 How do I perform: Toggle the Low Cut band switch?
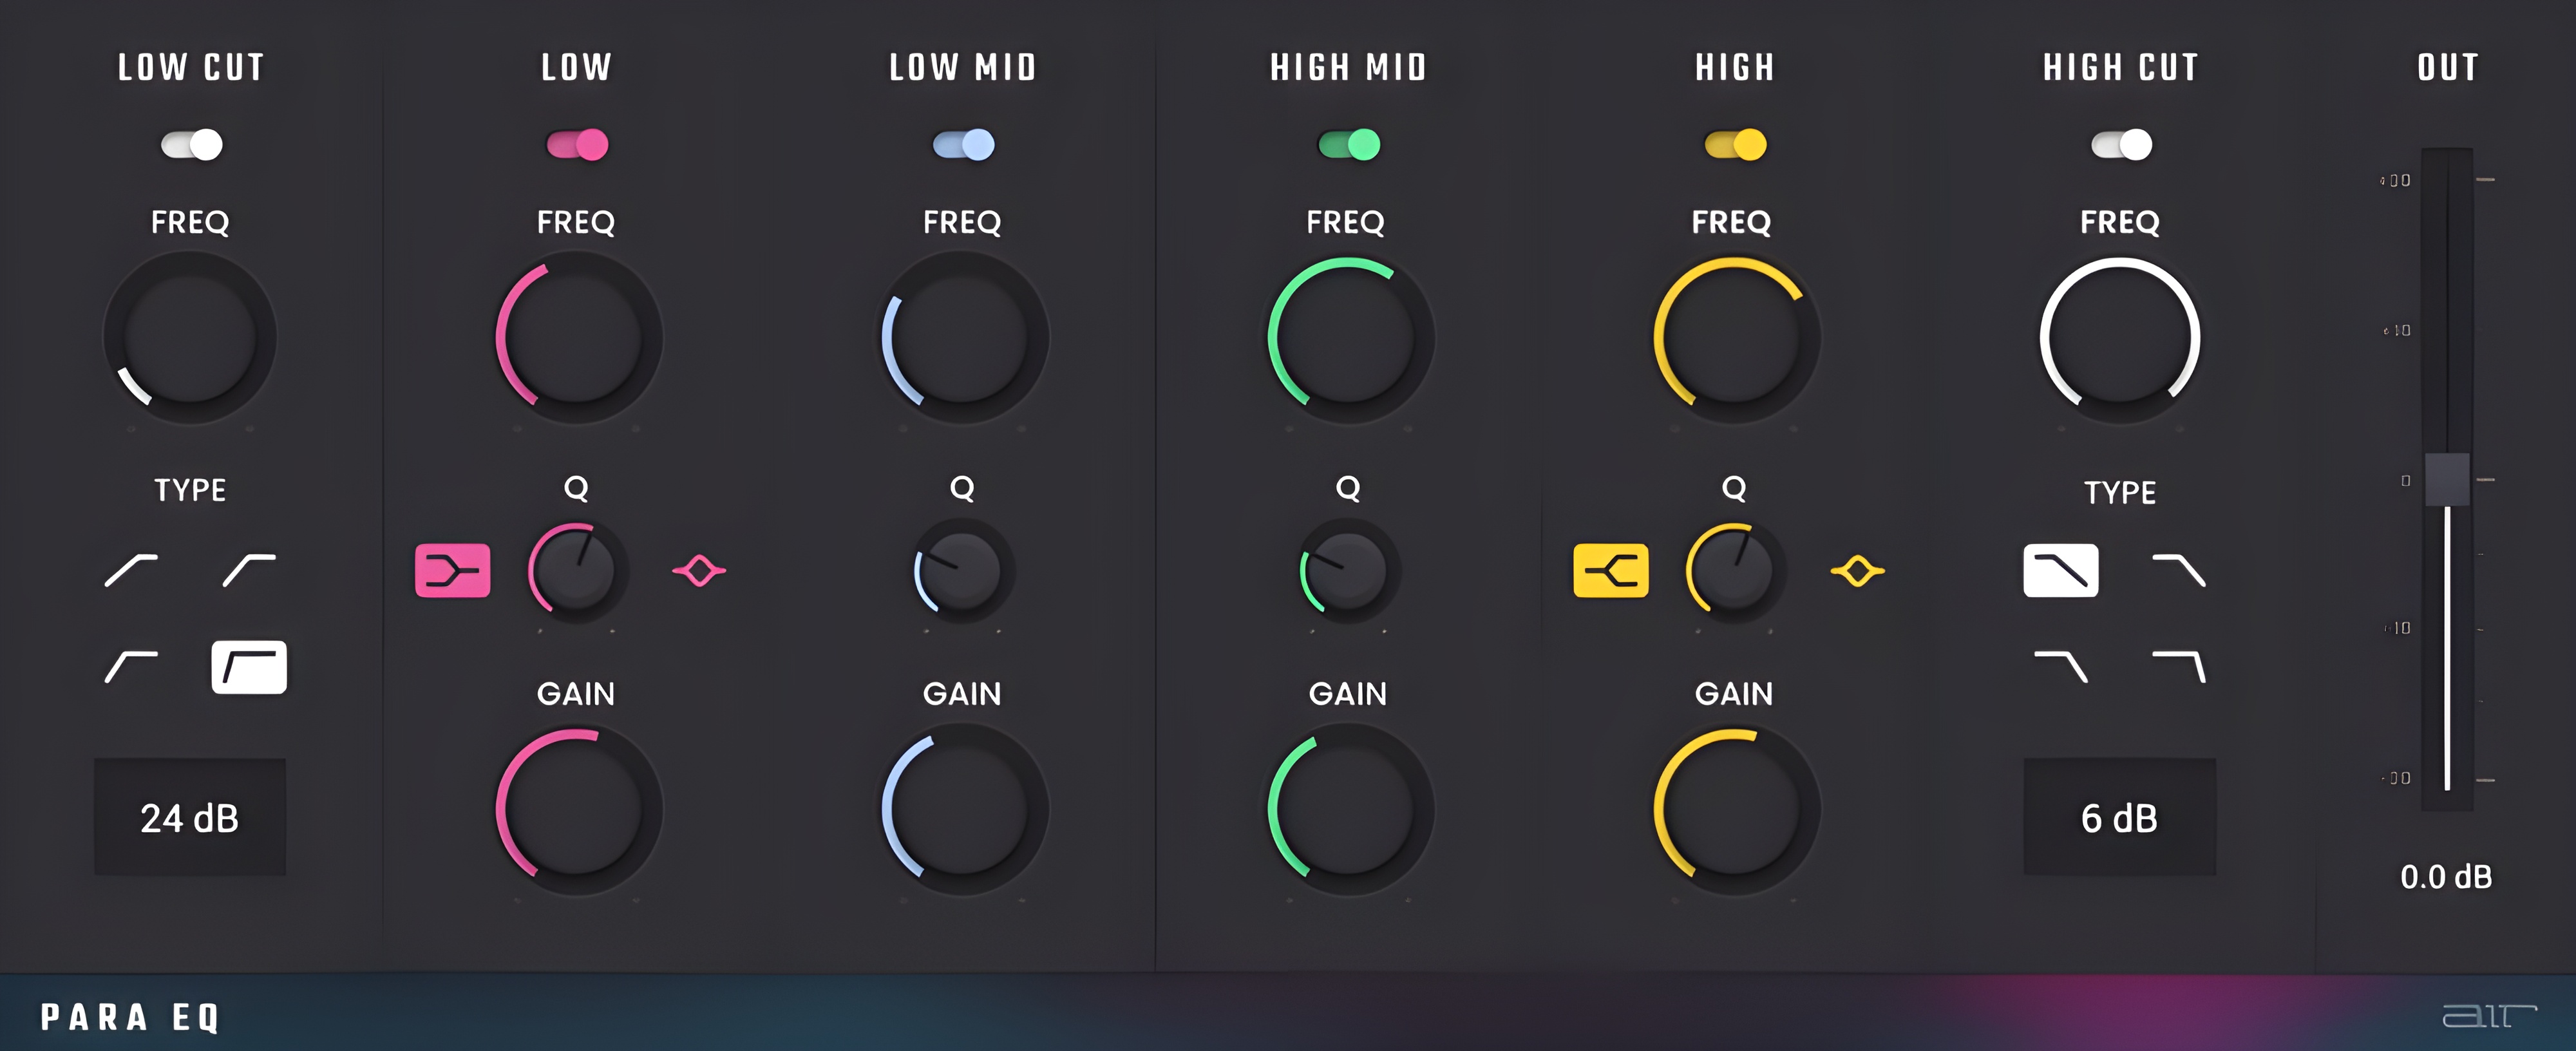(x=191, y=145)
